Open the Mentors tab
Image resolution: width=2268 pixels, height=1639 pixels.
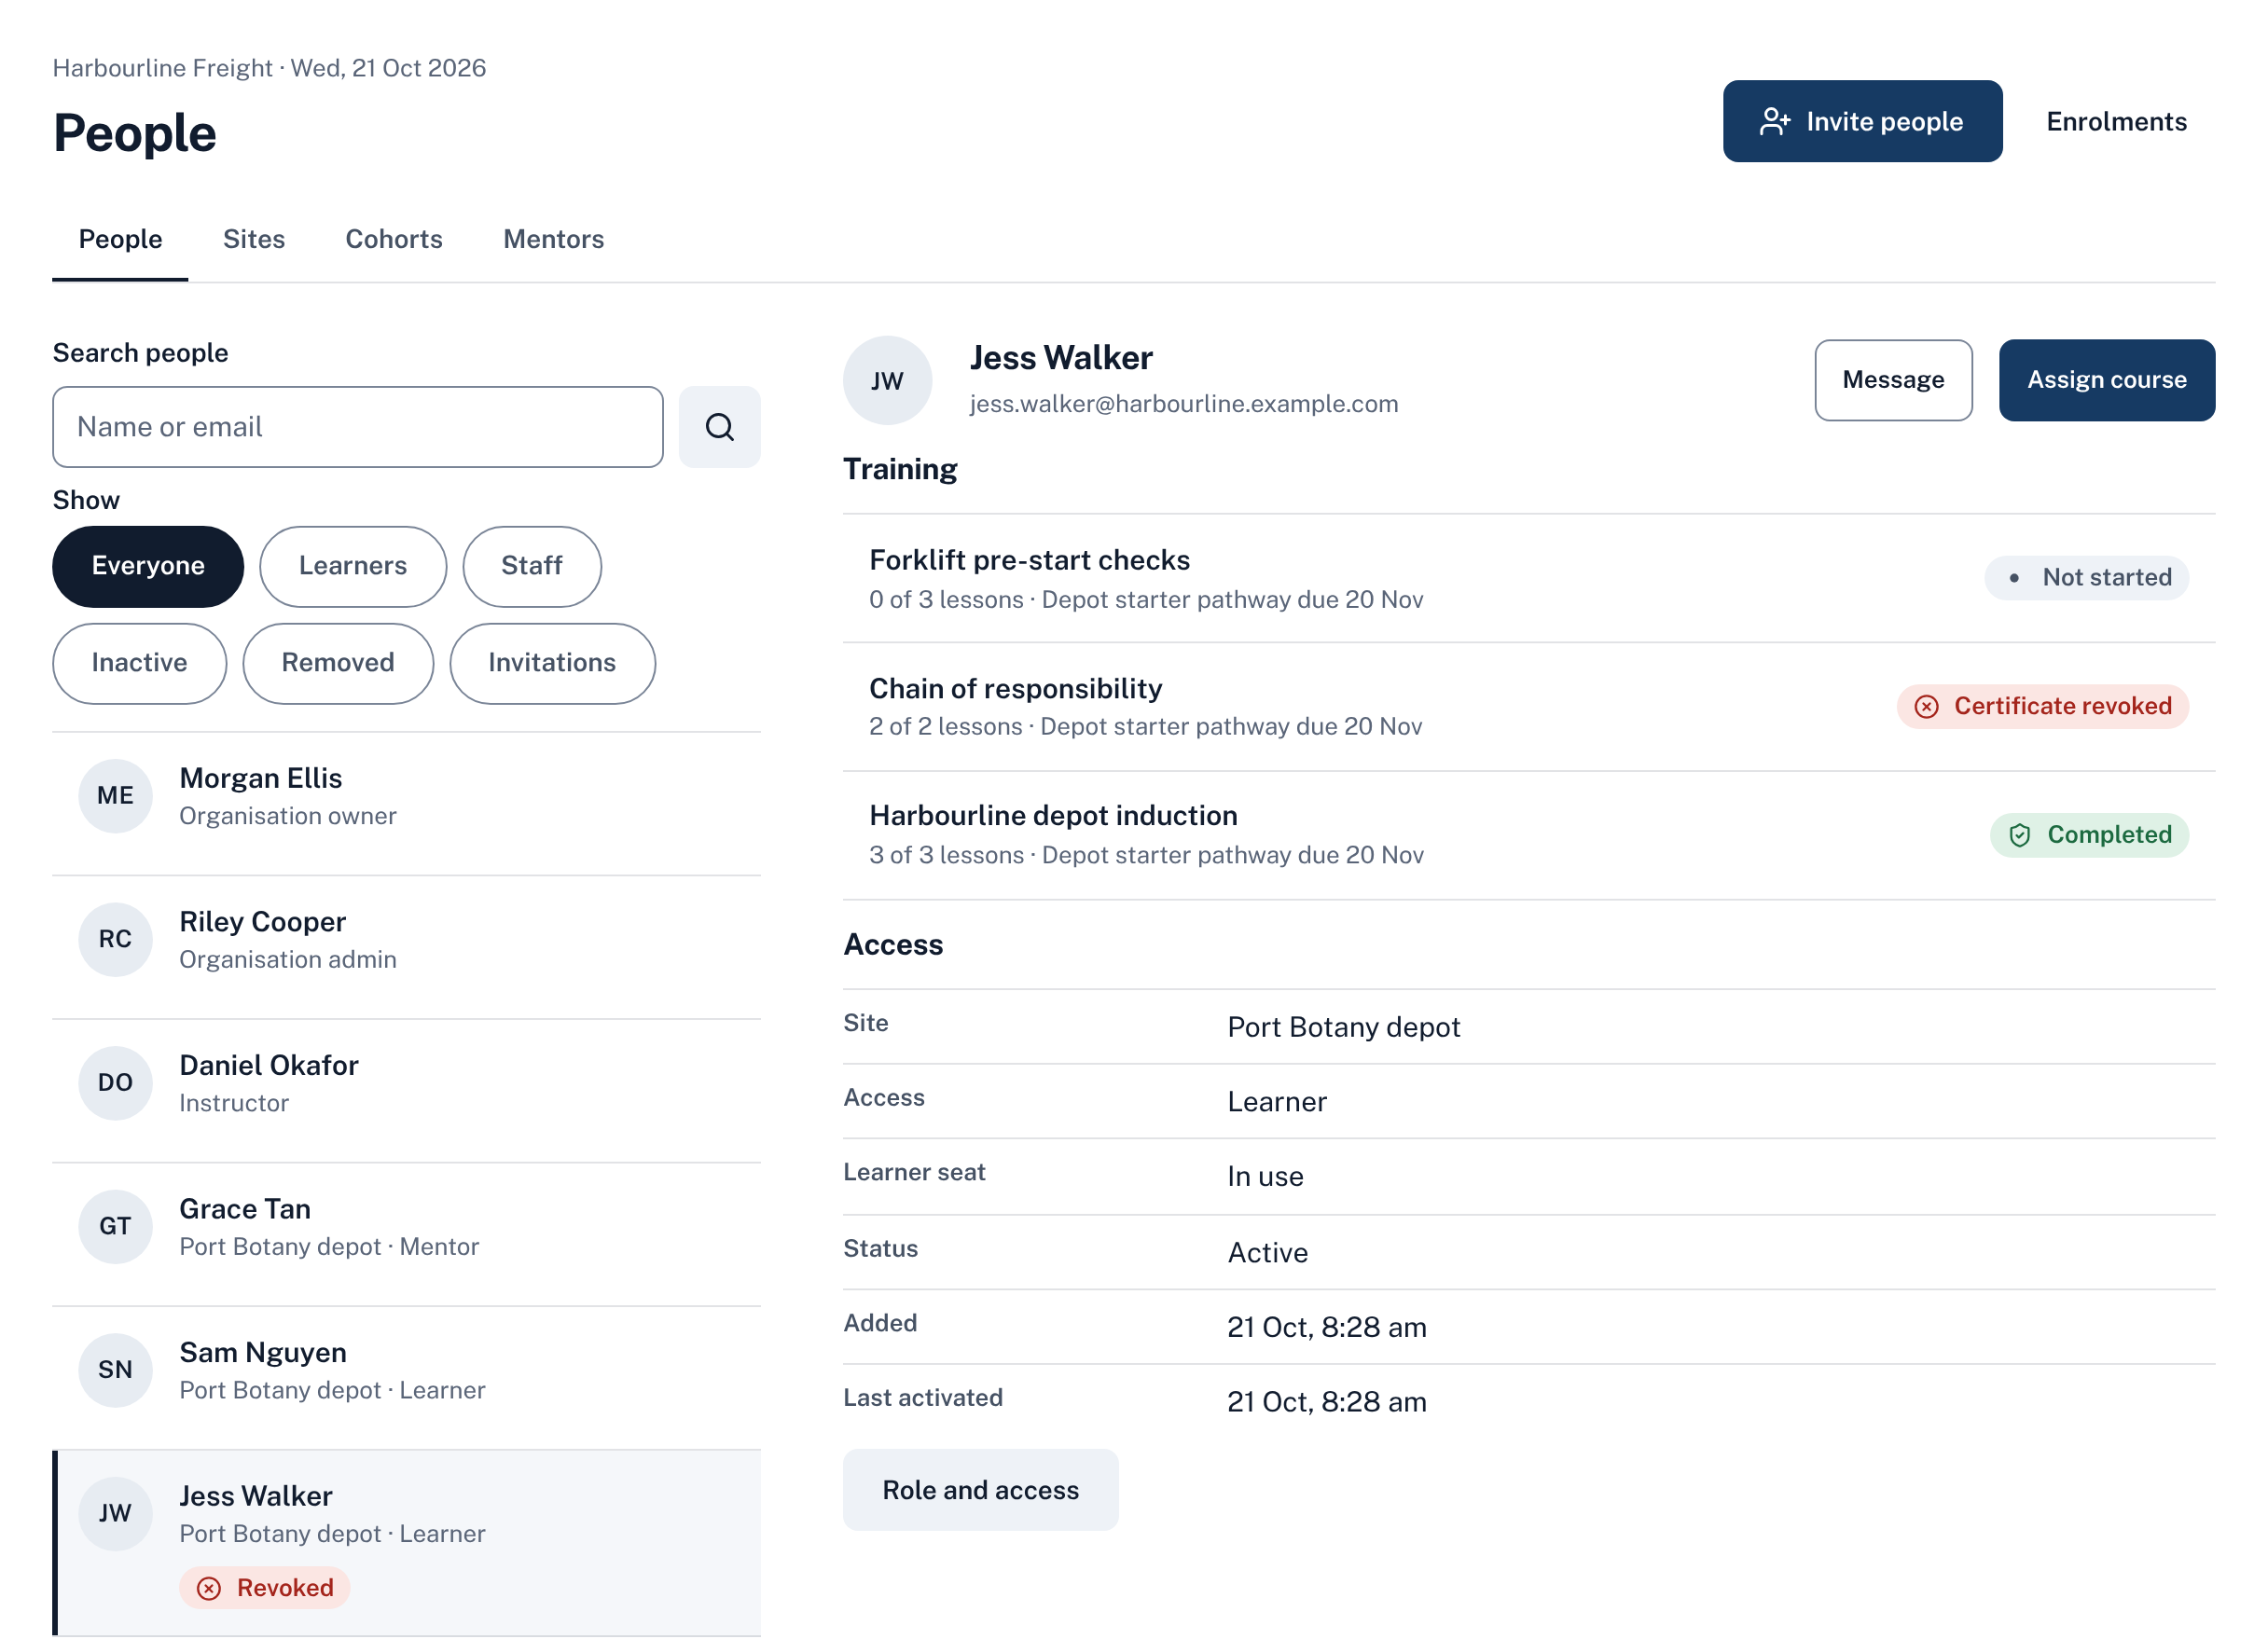point(553,240)
